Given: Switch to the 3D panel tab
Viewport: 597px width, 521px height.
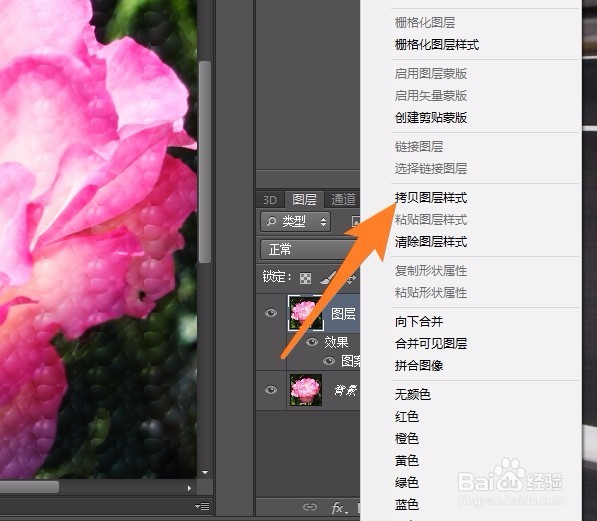Looking at the screenshot, I should [270, 200].
